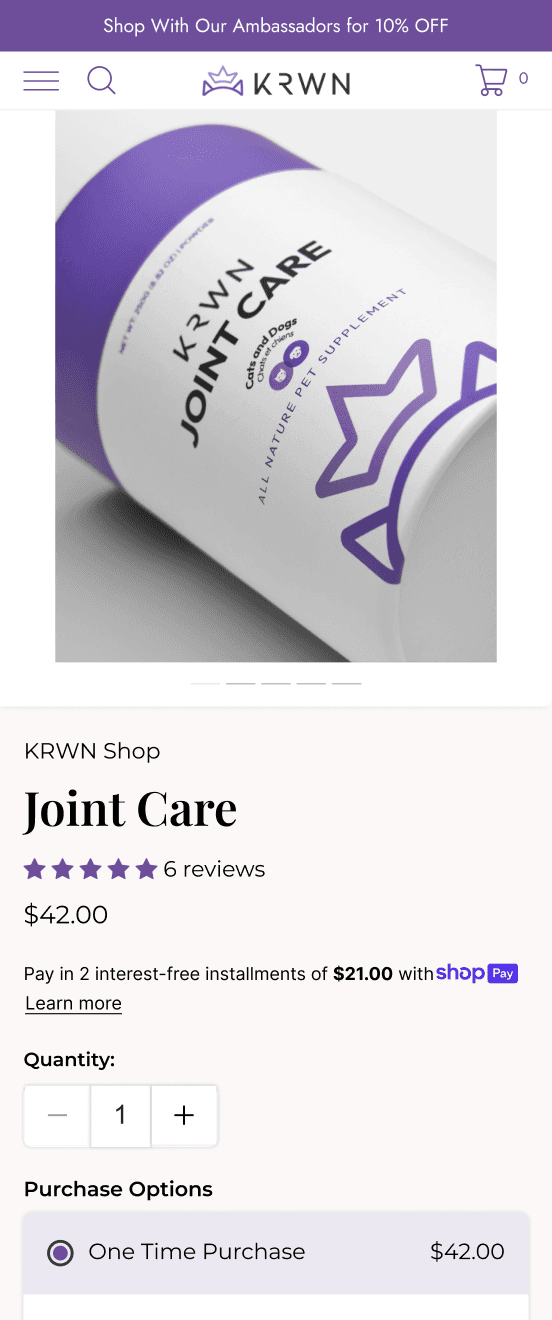The width and height of the screenshot is (552, 1320).
Task: Select the third image carousel indicator
Action: [x=276, y=683]
